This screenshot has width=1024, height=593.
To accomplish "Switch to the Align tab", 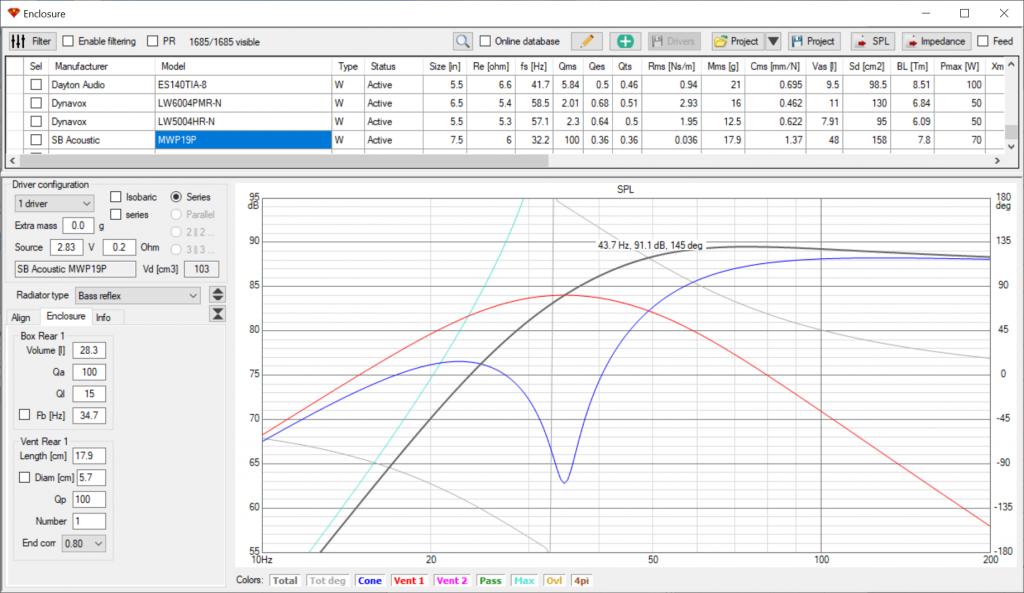I will (20, 317).
